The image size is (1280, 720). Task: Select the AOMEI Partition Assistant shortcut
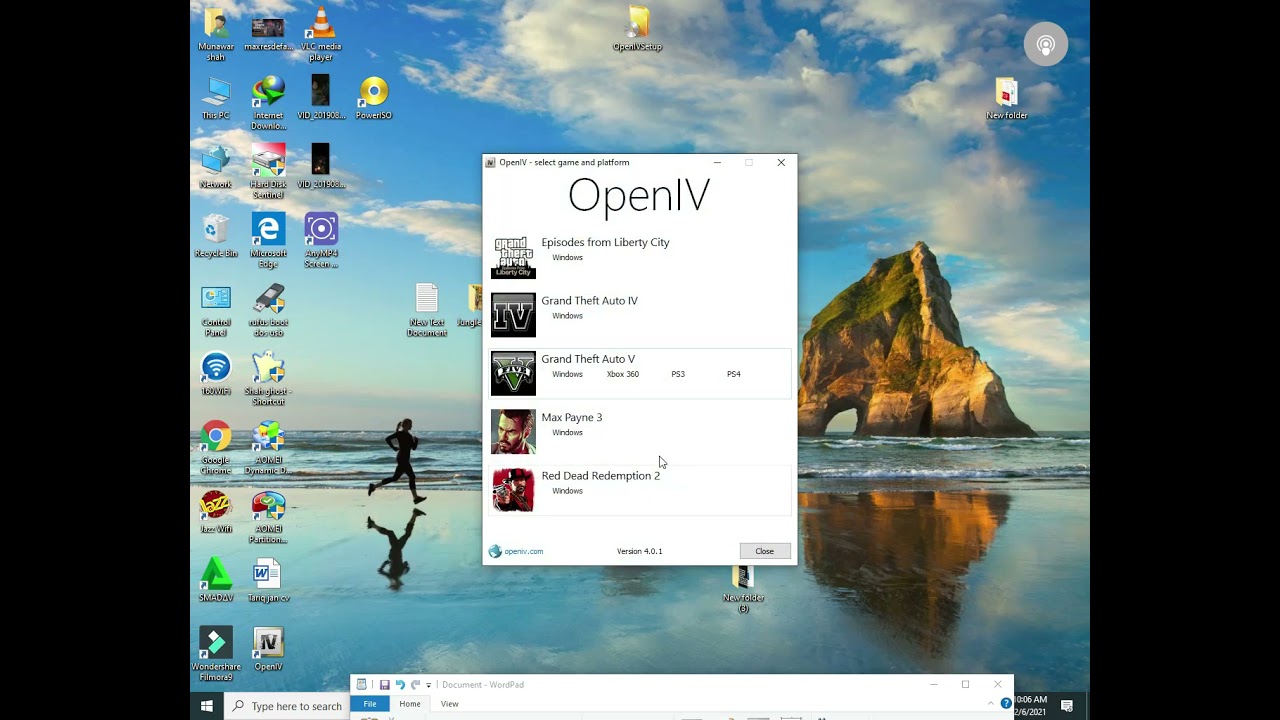click(268, 517)
